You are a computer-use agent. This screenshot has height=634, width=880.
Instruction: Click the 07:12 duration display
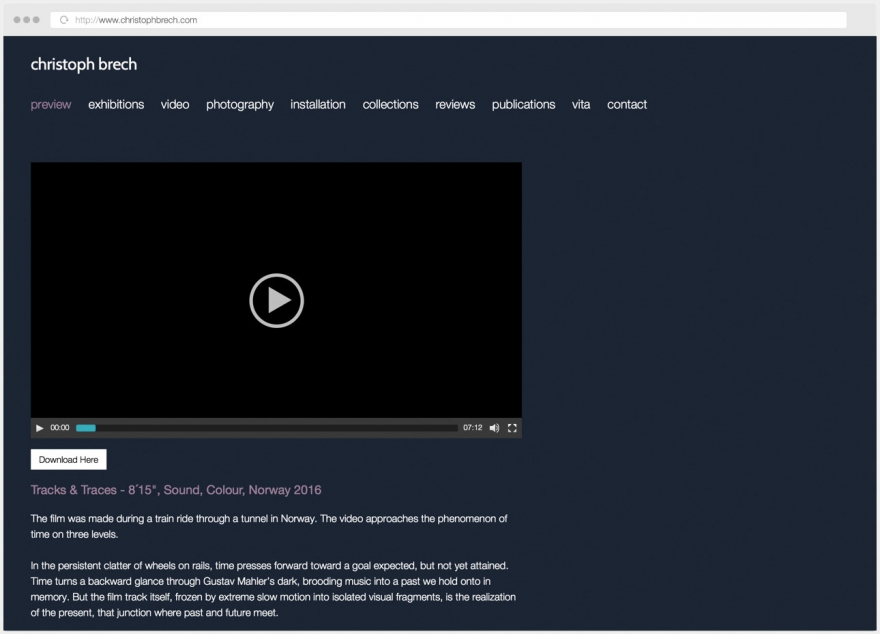tap(473, 428)
